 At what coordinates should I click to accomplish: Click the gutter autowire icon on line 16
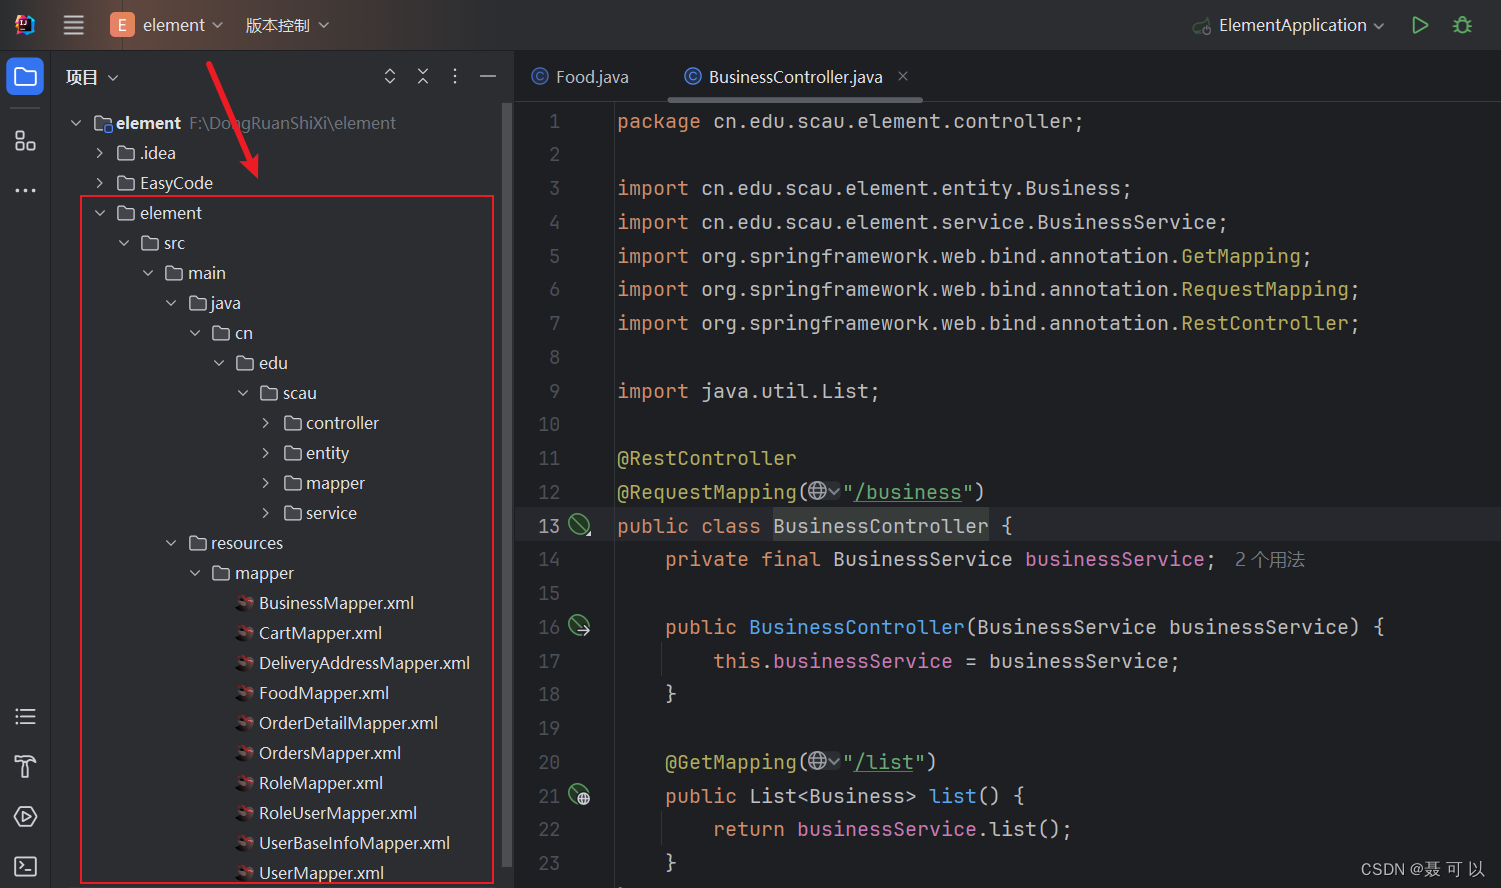click(580, 627)
